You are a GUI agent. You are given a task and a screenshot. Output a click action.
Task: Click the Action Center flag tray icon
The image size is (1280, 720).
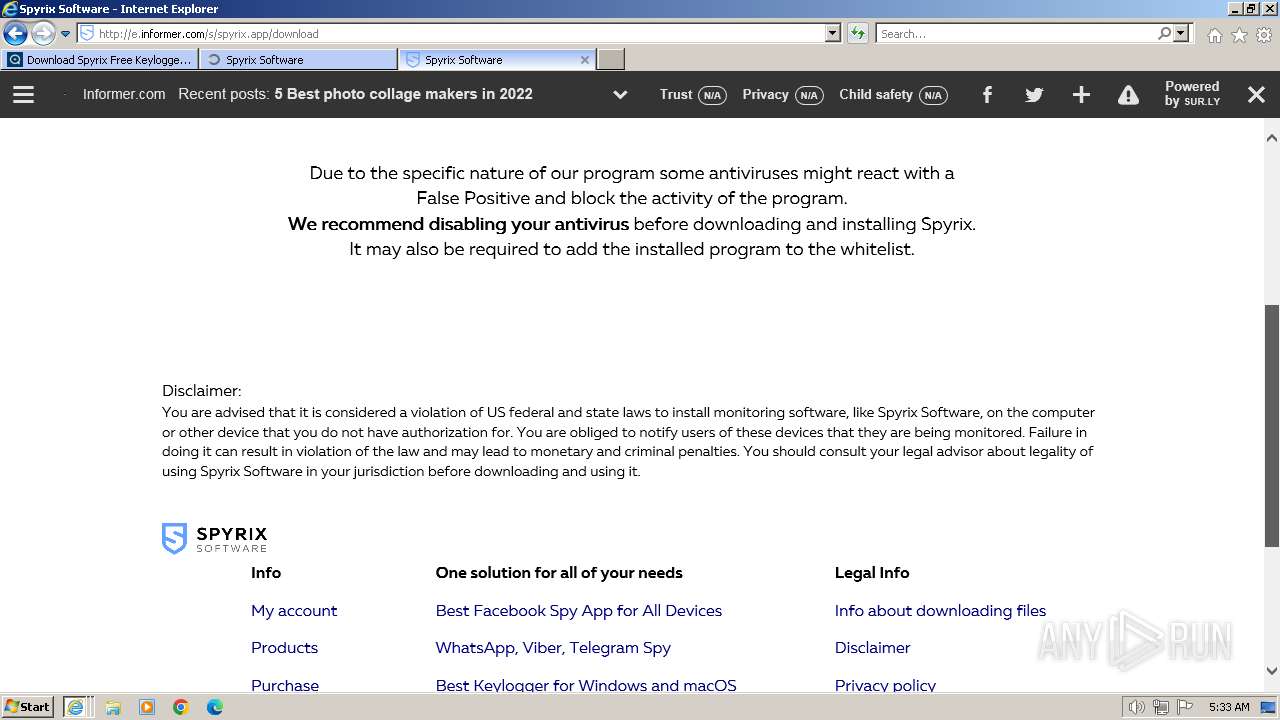pyautogui.click(x=1185, y=707)
